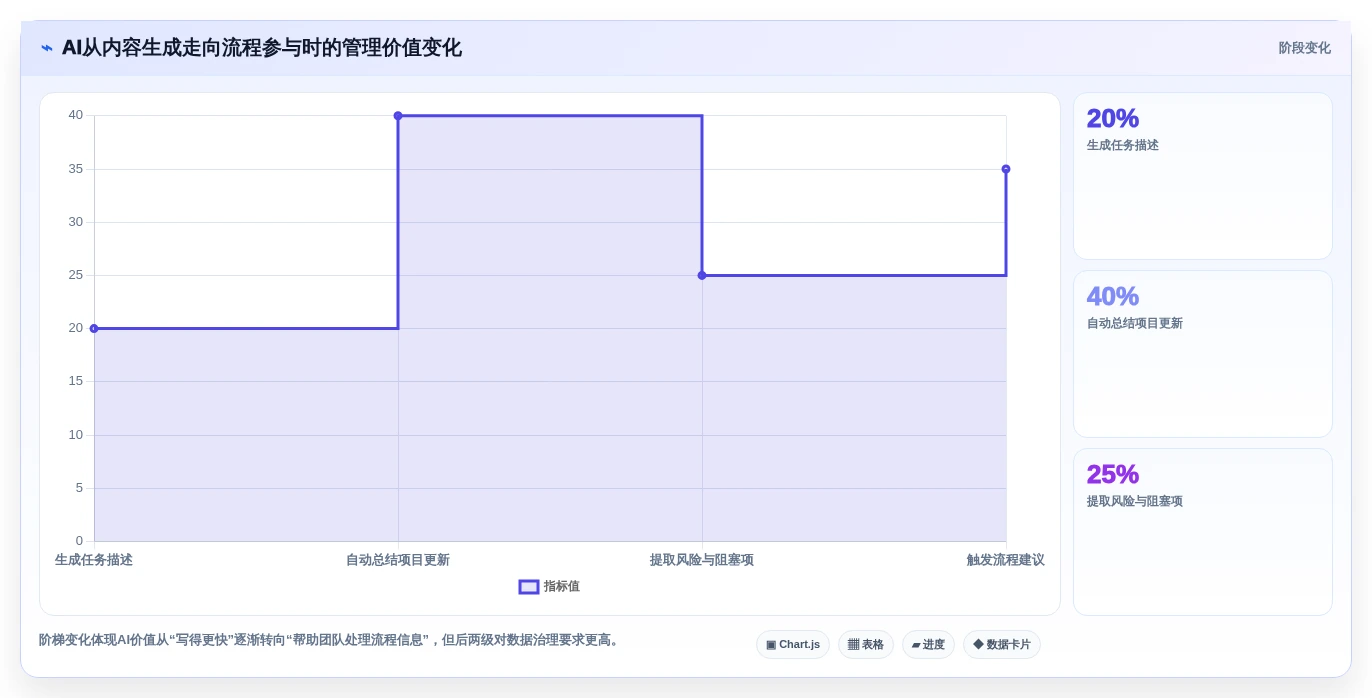
Task: Click the 20% figure in first card
Action: 1113,118
